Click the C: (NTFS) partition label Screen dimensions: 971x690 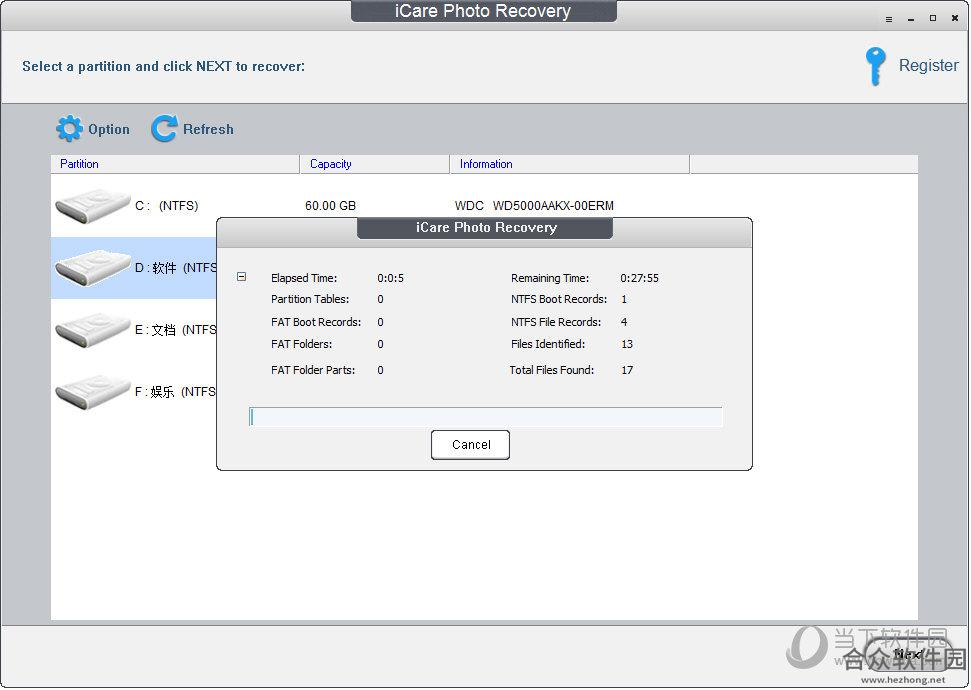(167, 206)
